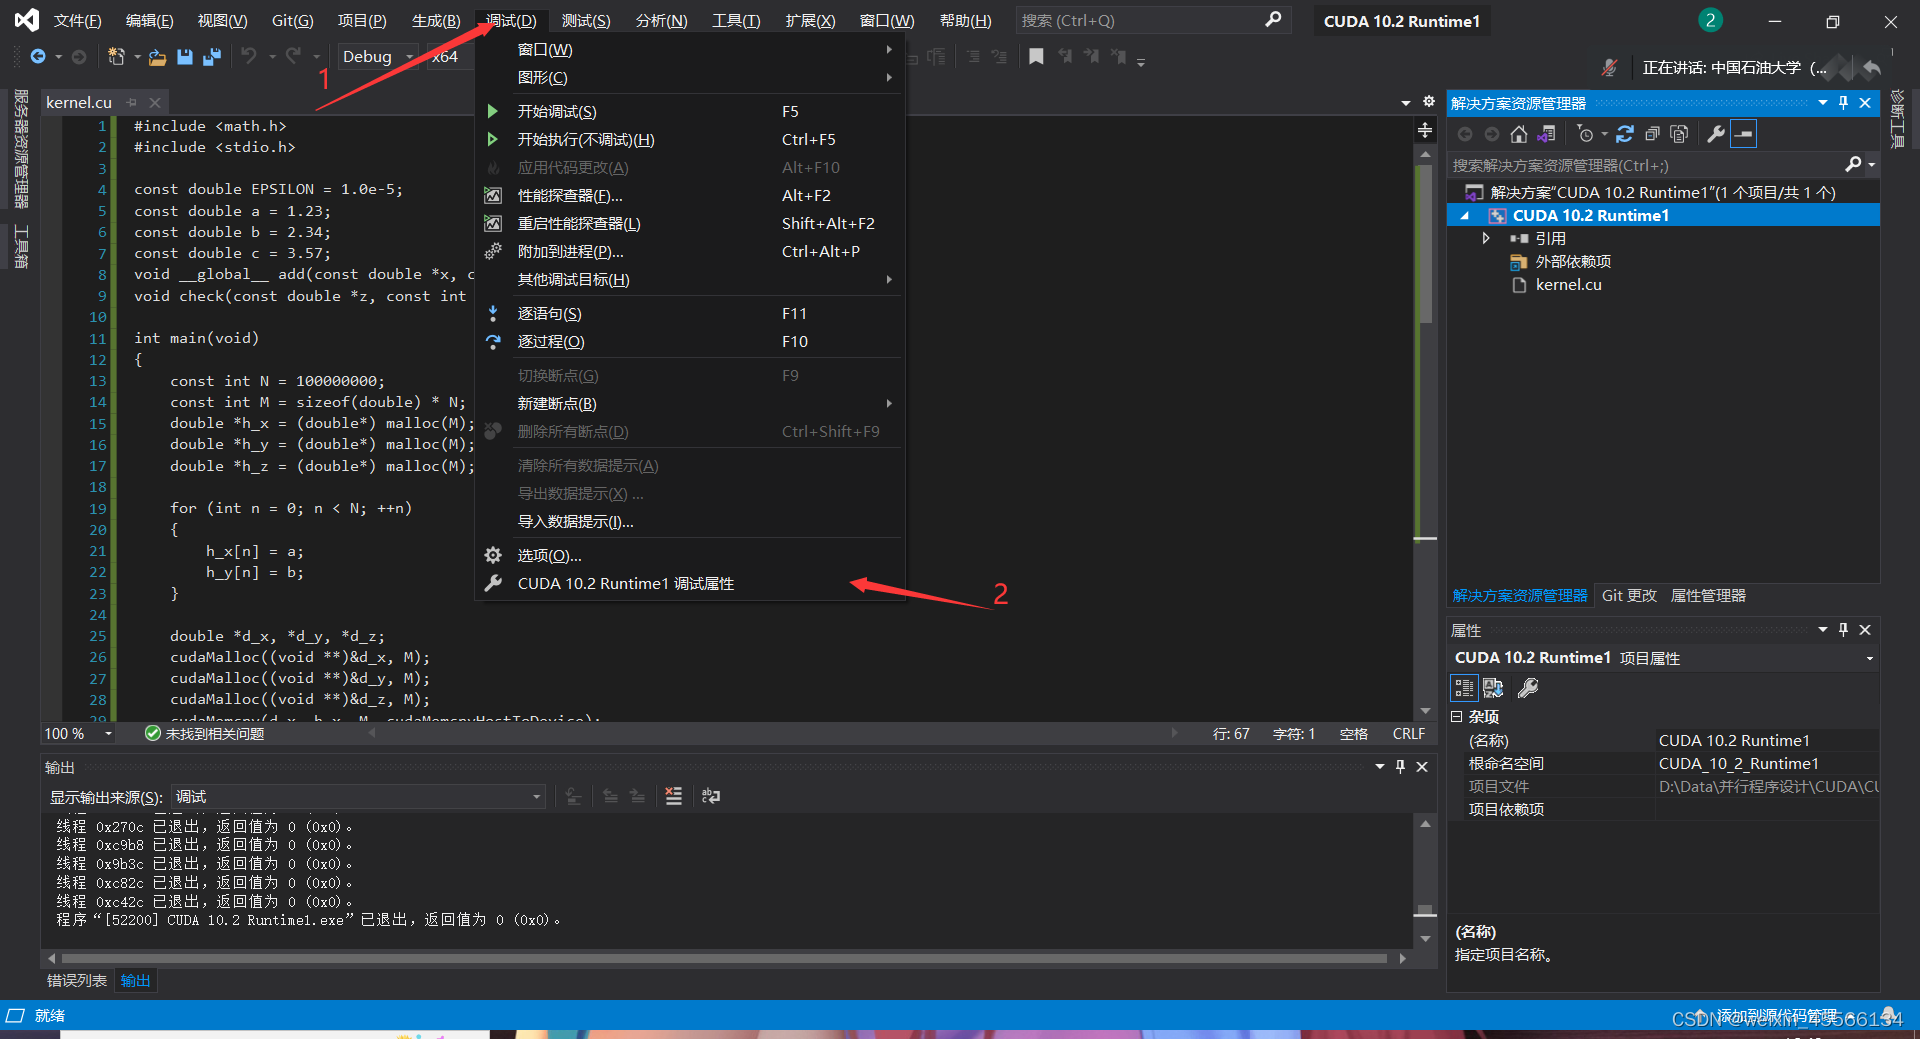
Task: Click alphabetical sort icon in Properties
Action: click(x=1493, y=688)
